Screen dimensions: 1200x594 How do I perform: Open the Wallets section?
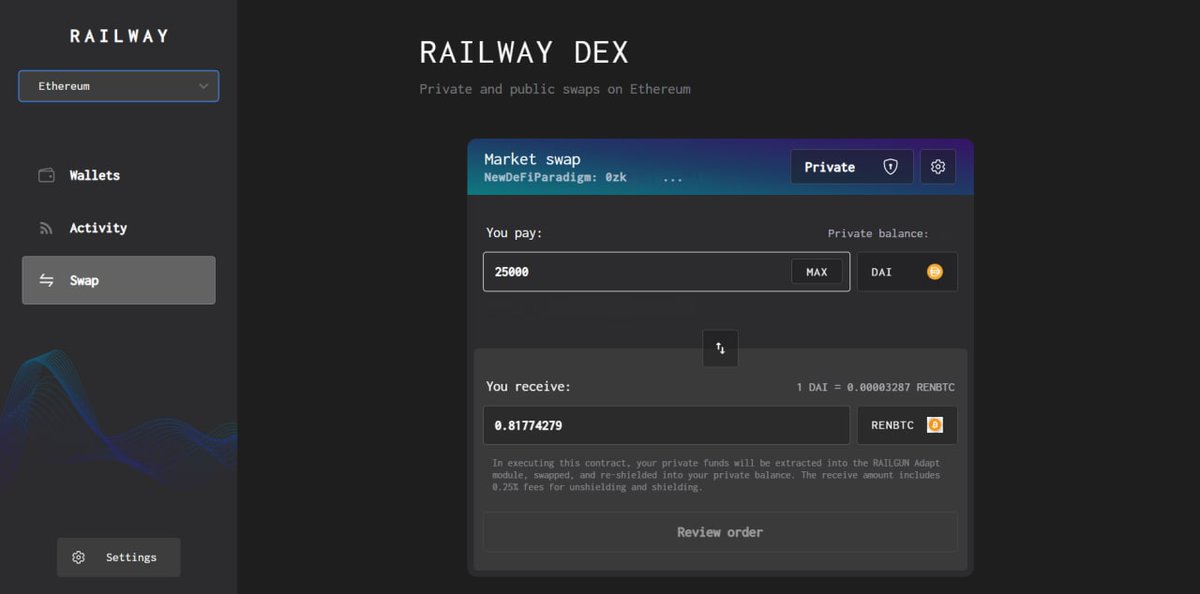point(118,175)
